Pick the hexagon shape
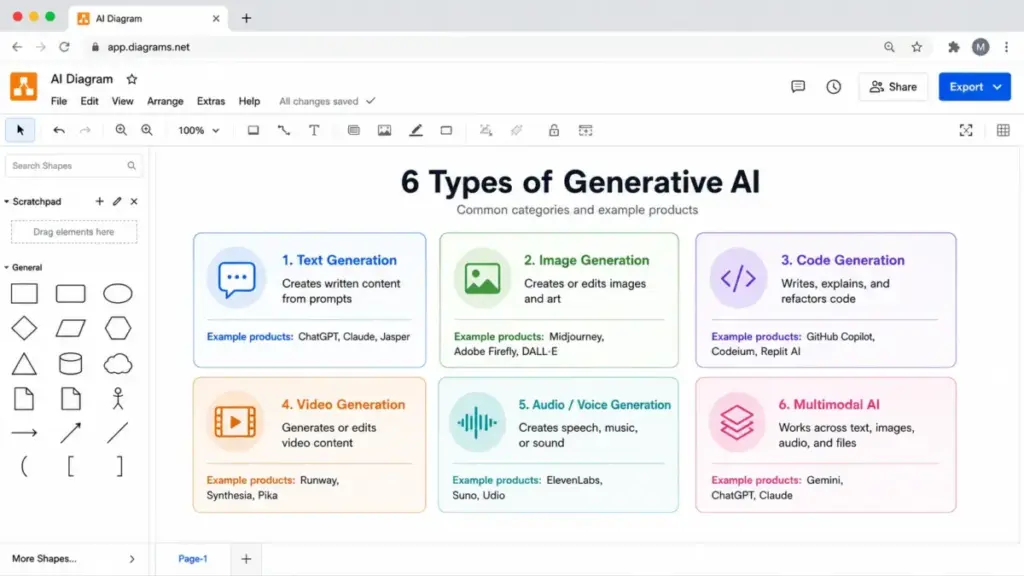Viewport: 1024px width, 576px height. [118, 328]
